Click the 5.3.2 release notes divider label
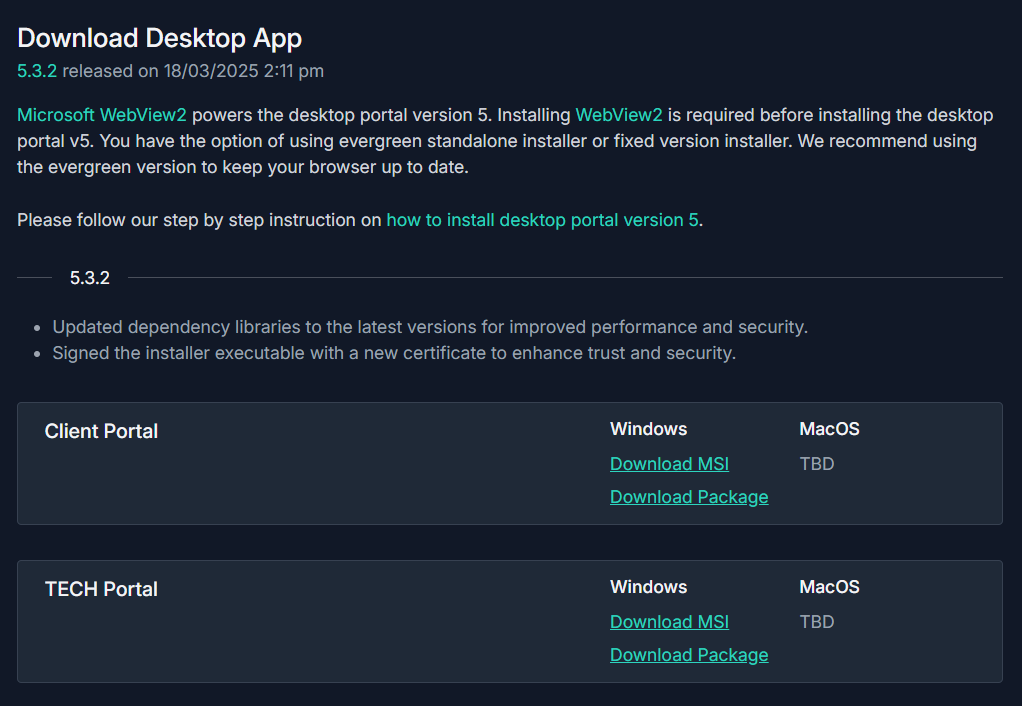The height and width of the screenshot is (706, 1022). [x=90, y=278]
